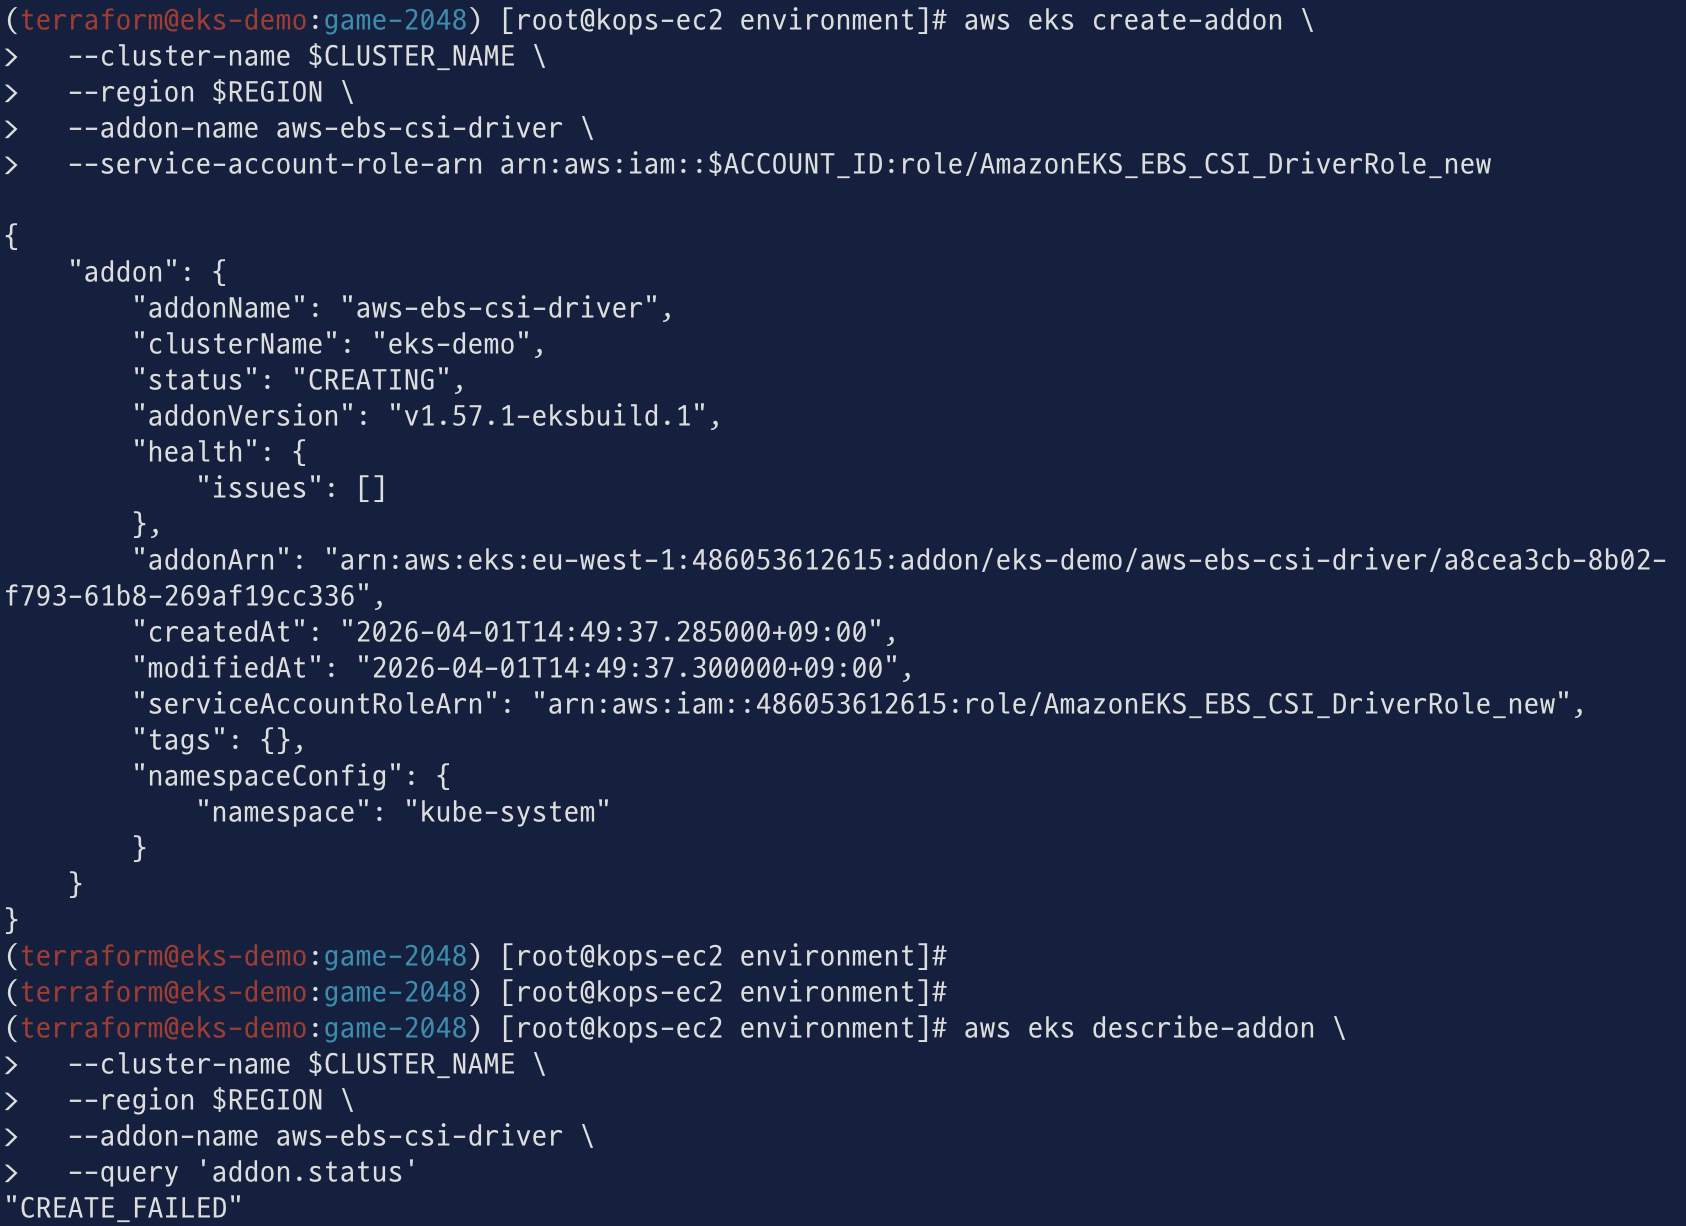
Task: Click the "CREATE_FAILED" status output
Action: pos(124,1208)
